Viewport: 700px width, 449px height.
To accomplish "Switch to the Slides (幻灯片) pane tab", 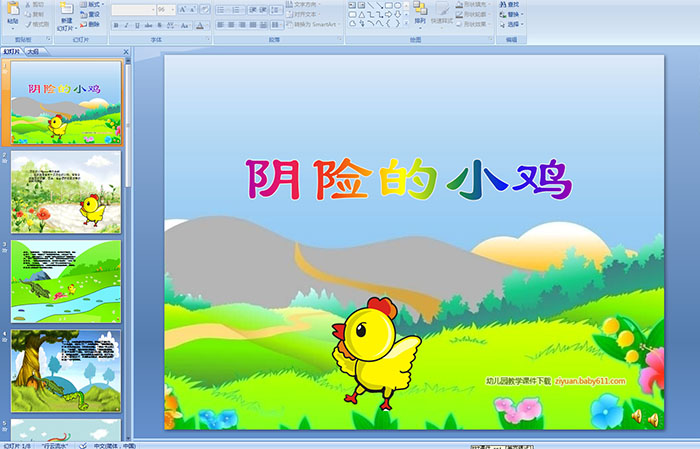I will pos(12,50).
